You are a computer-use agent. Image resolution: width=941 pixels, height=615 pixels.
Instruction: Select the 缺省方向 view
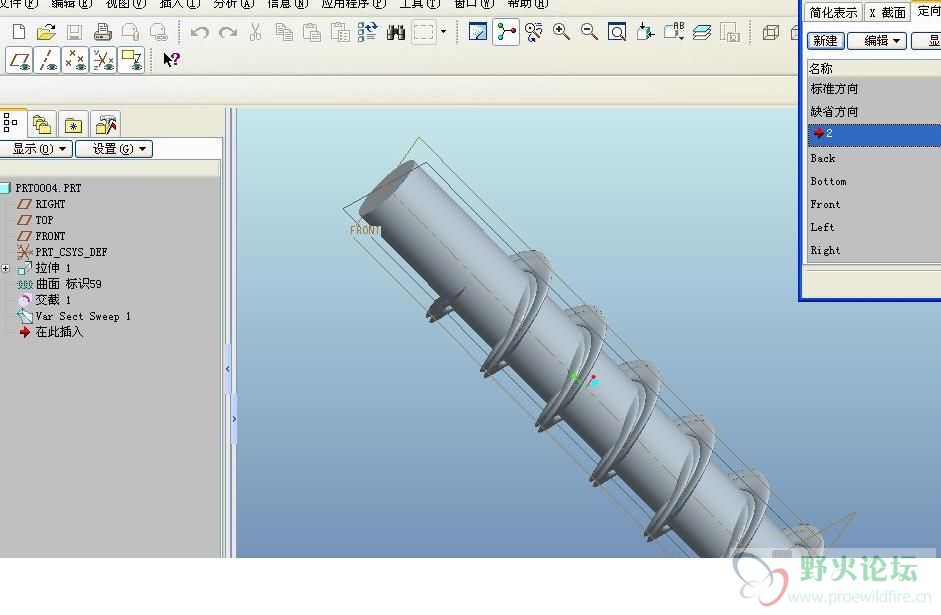(834, 112)
